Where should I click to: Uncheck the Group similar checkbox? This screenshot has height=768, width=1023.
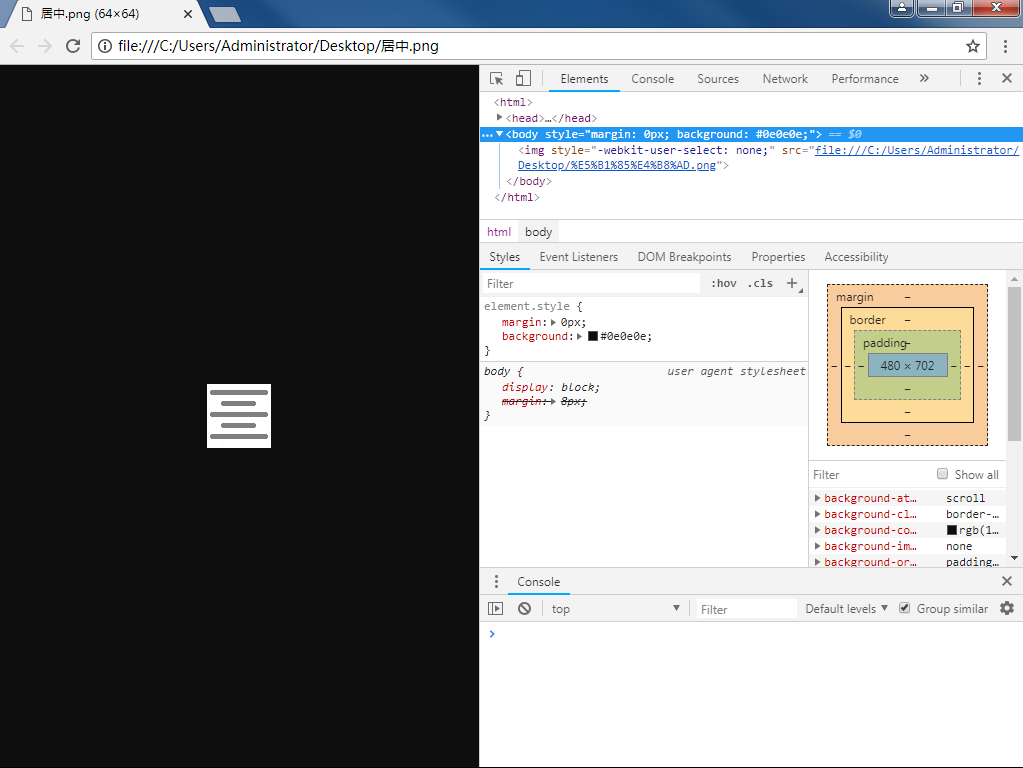(904, 608)
